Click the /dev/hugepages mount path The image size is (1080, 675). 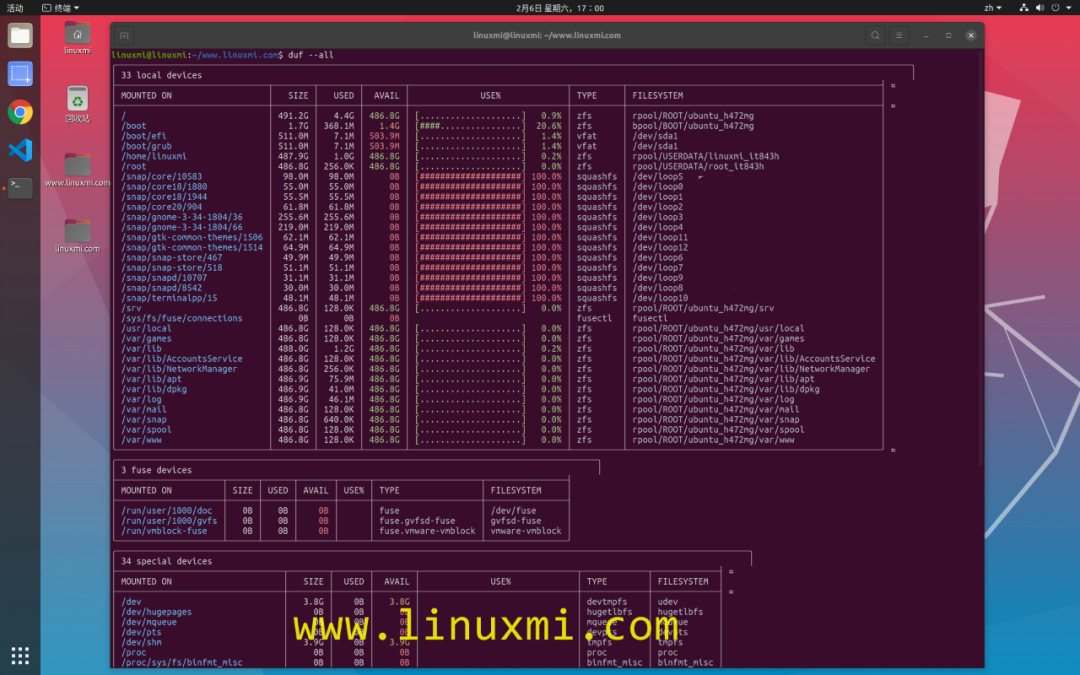coord(156,612)
